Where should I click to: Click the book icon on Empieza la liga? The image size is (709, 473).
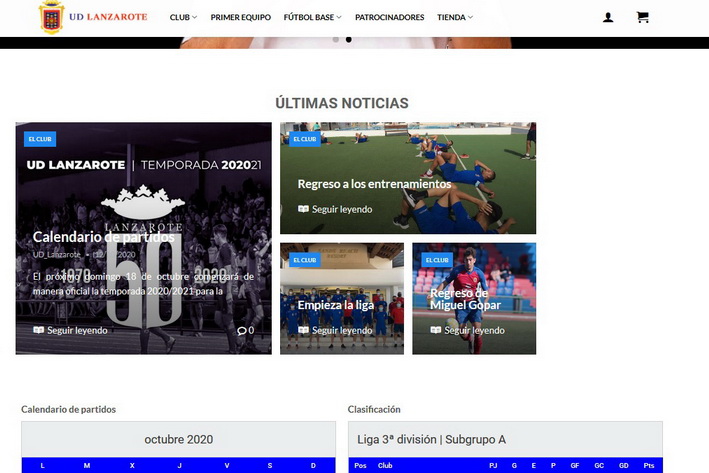[303, 330]
